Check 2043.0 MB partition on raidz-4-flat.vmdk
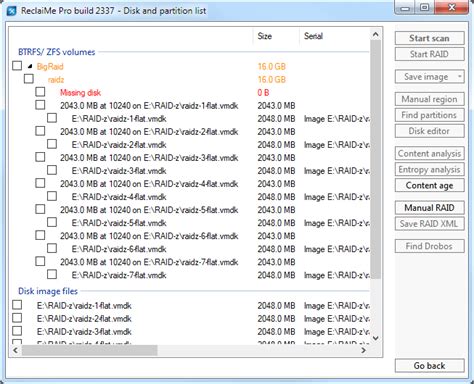Viewport: 474px width, 384px height. click(x=40, y=183)
